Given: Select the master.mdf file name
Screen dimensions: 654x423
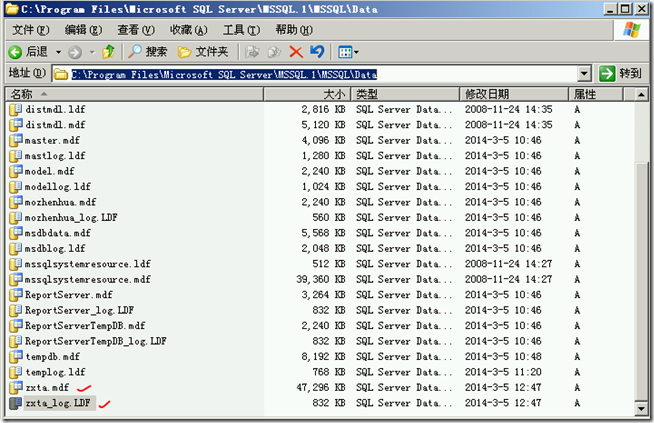Looking at the screenshot, I should pyautogui.click(x=52, y=141).
